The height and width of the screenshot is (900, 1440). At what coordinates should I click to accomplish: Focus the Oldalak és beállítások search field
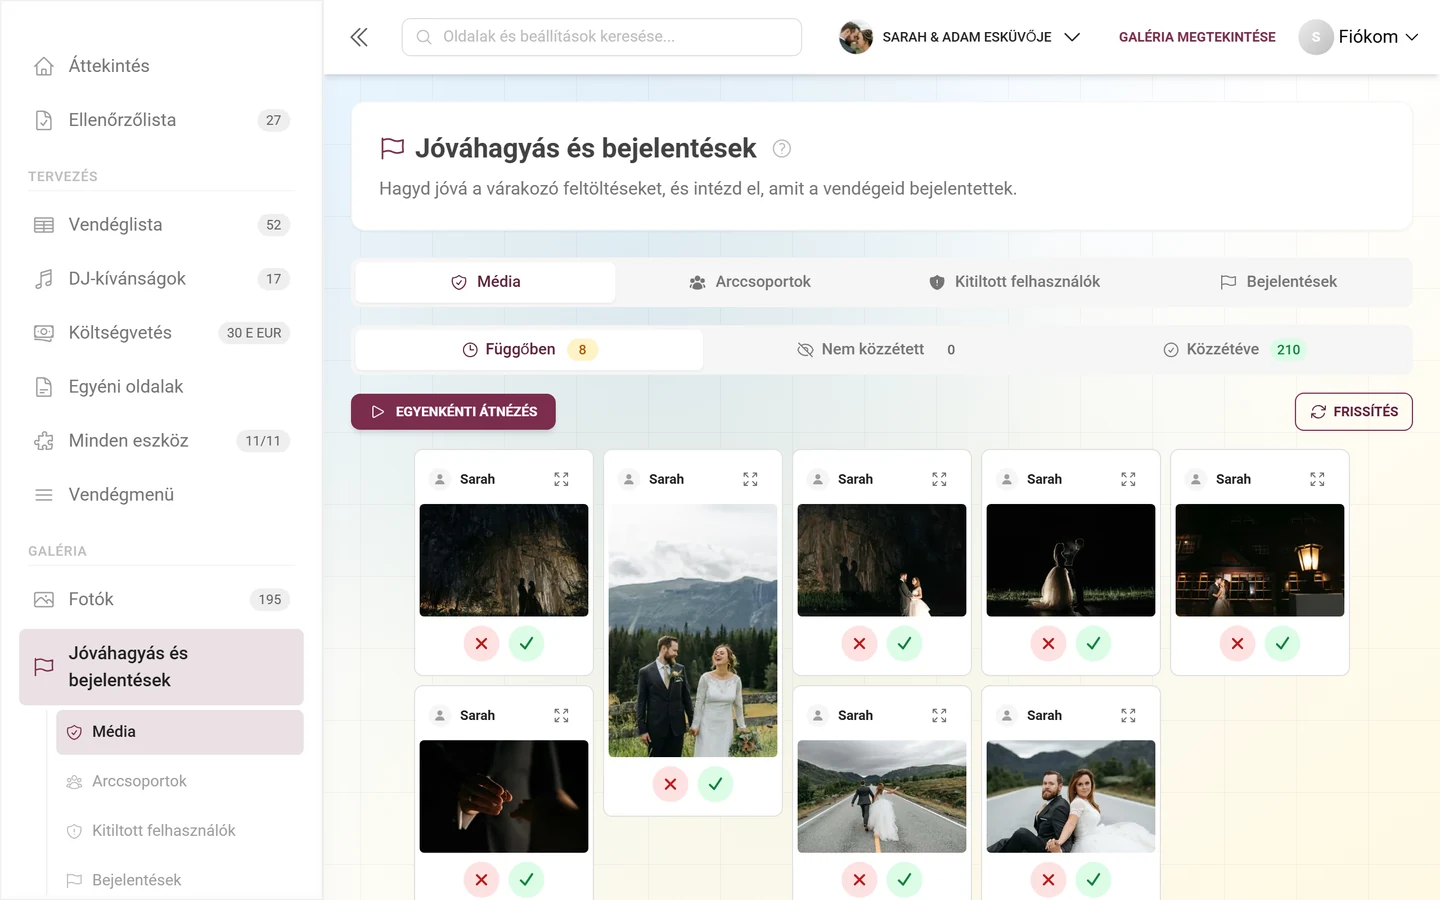click(x=602, y=37)
